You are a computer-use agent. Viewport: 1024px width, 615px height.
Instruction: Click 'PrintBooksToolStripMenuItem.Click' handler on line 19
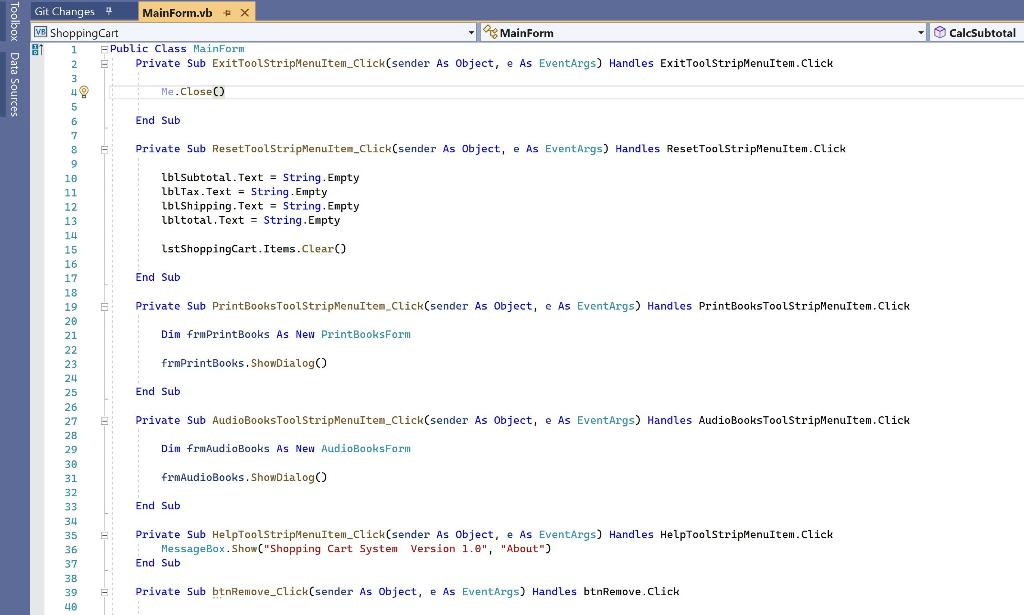coord(805,306)
